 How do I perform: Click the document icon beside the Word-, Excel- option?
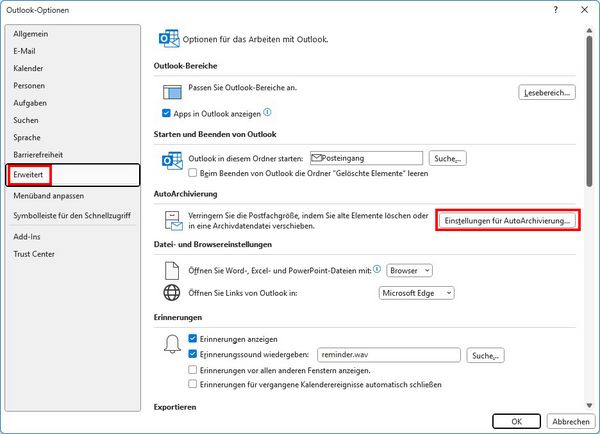pyautogui.click(x=172, y=271)
